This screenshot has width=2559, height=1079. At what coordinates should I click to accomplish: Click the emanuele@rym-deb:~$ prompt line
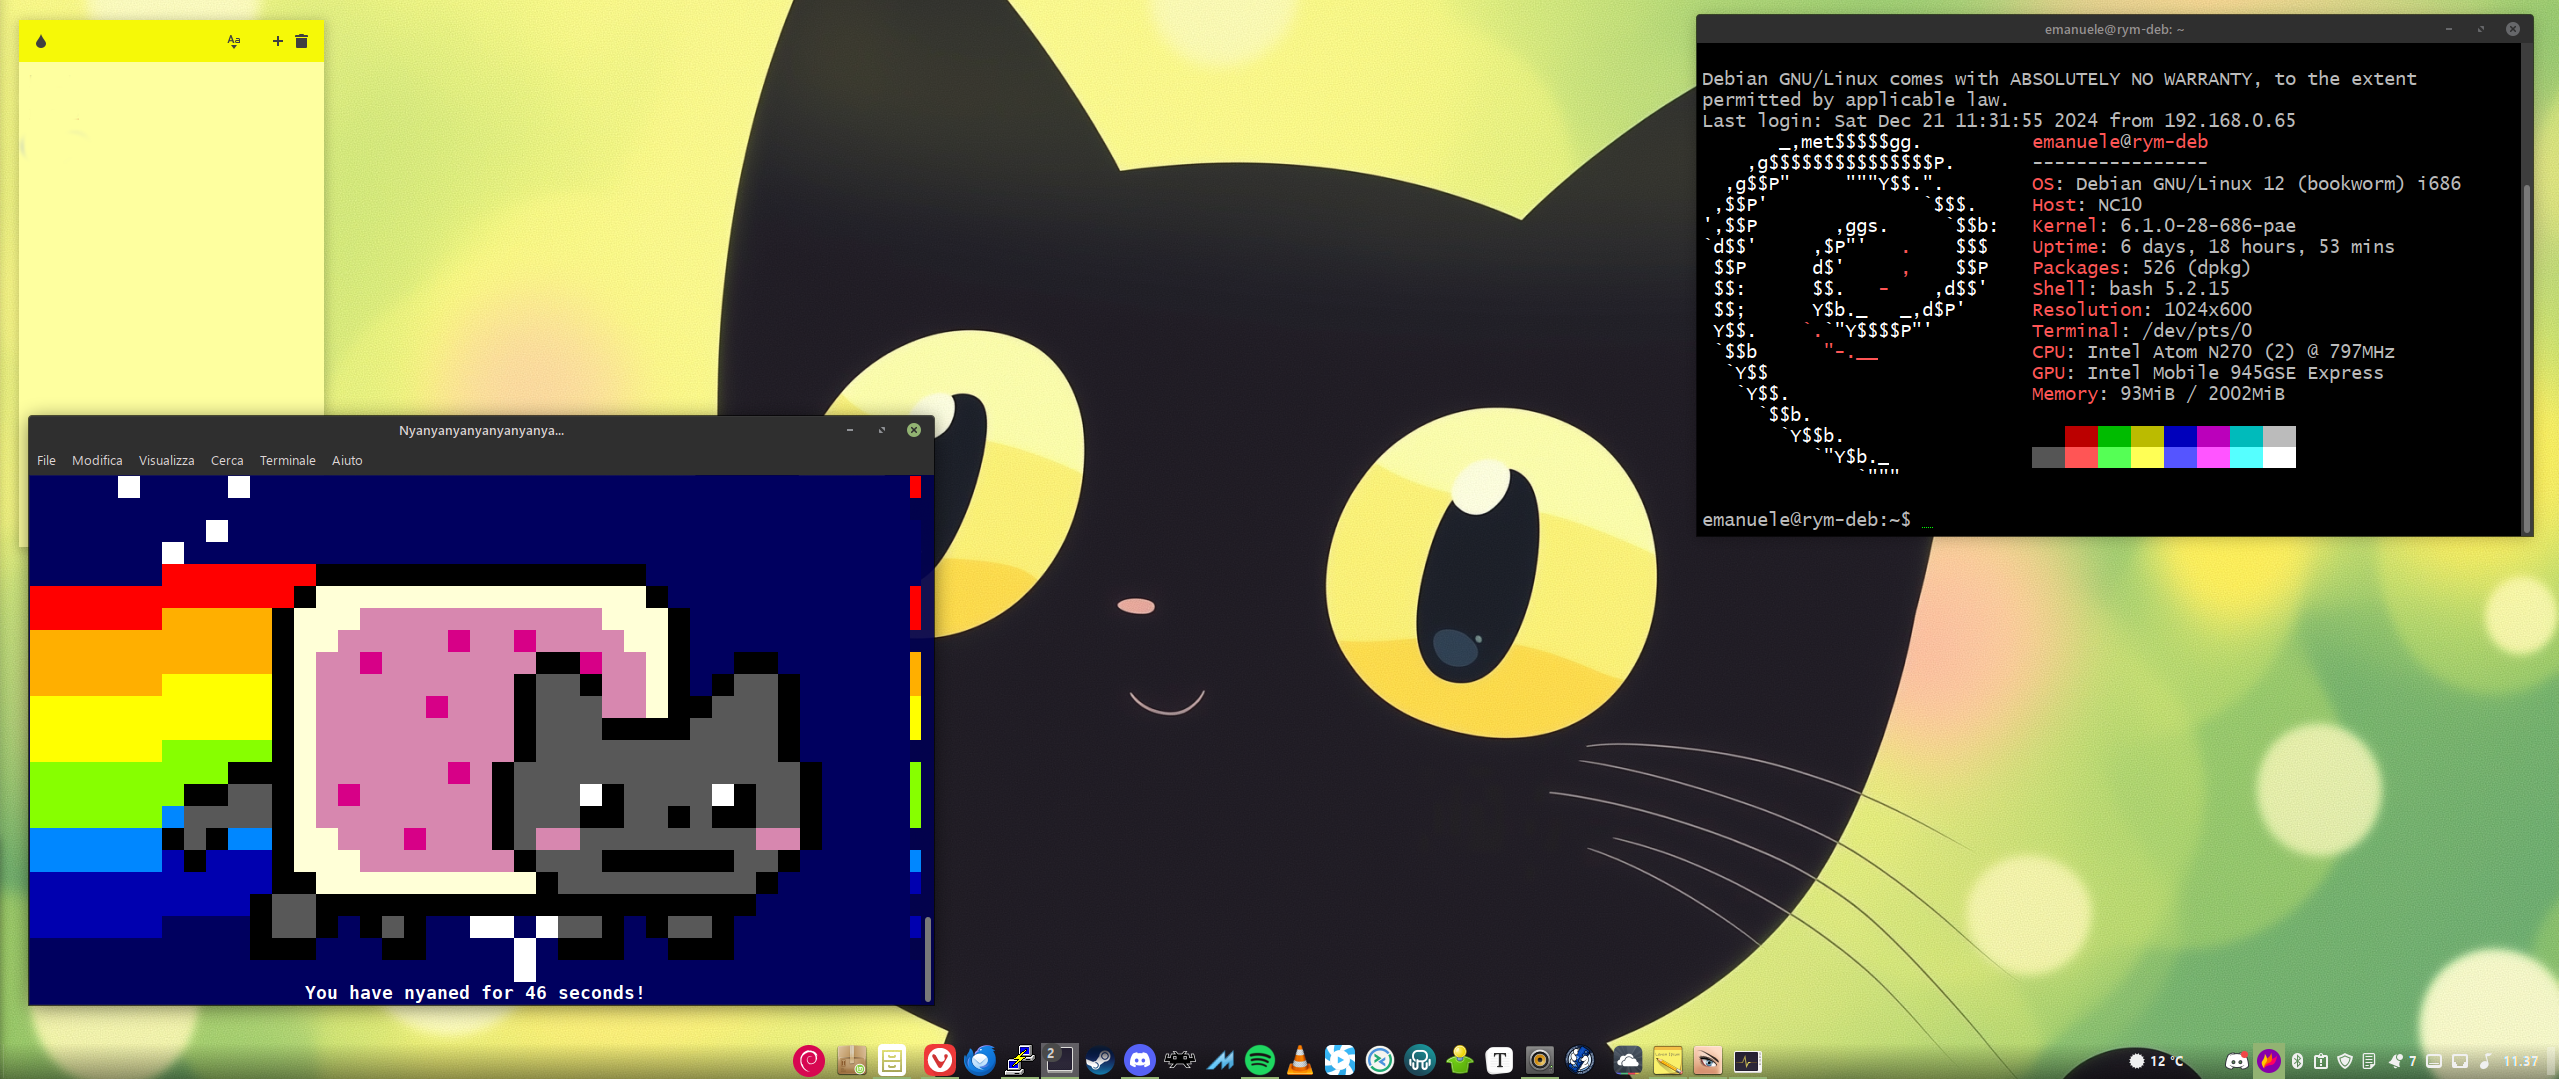[1806, 519]
